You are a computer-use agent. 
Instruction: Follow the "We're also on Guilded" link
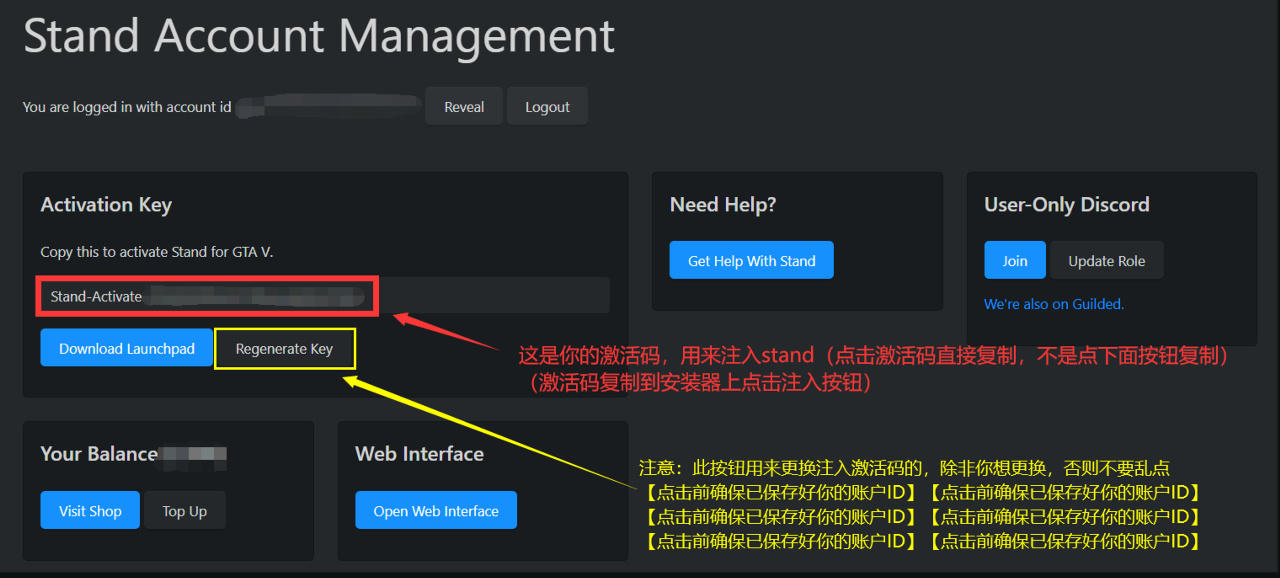(1054, 304)
